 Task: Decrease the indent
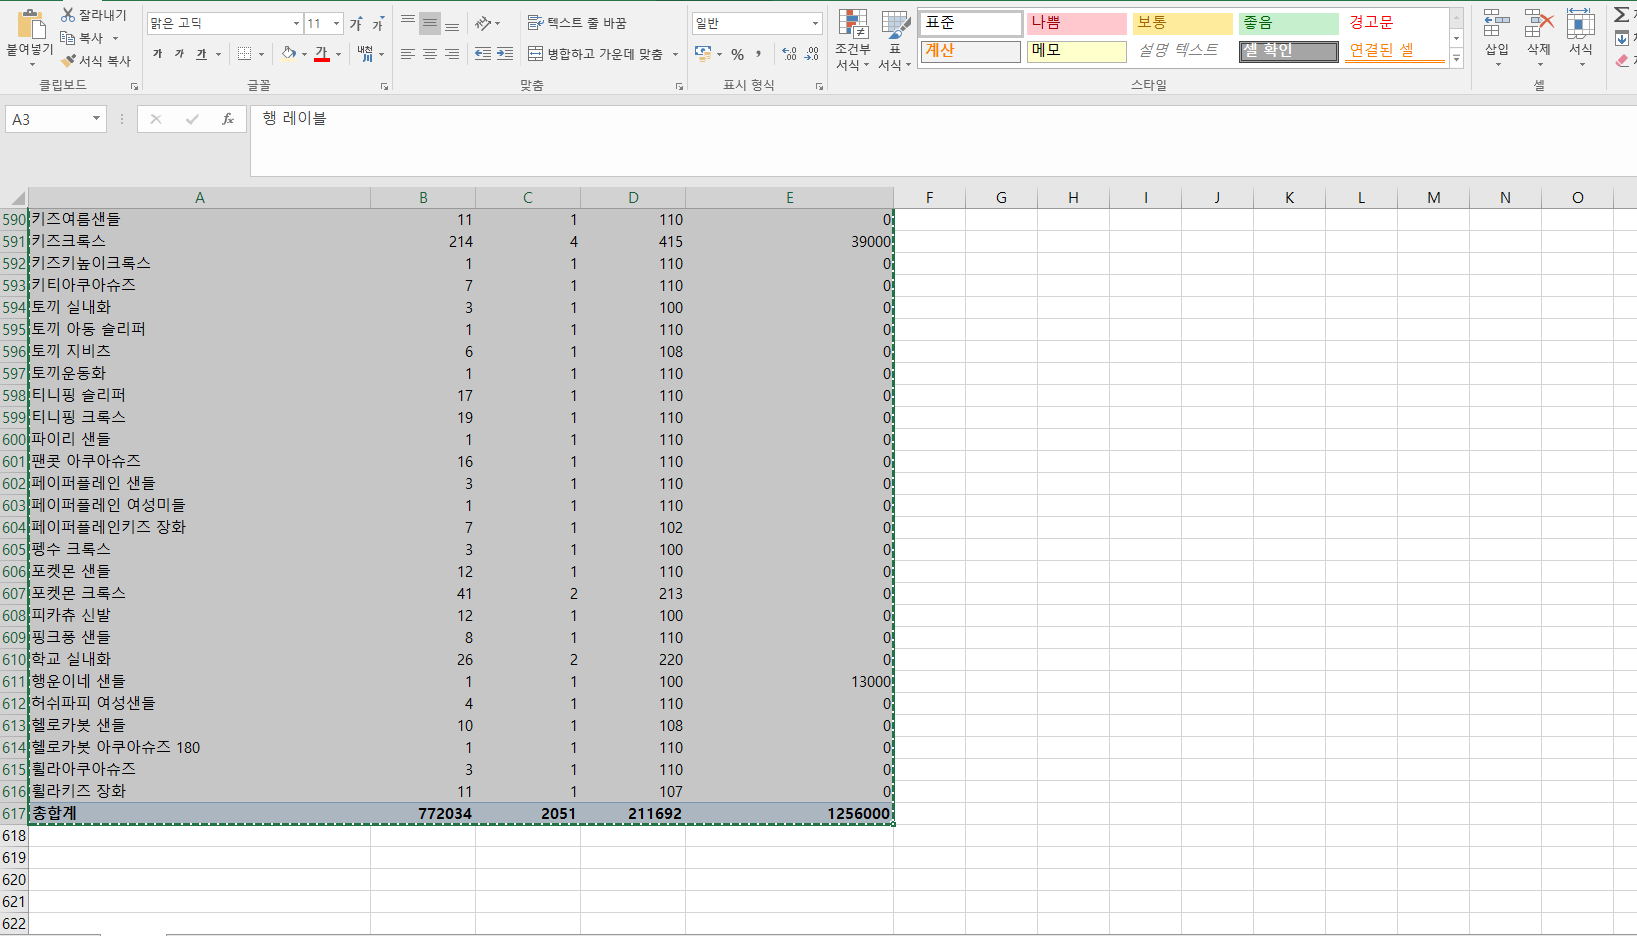coord(483,54)
